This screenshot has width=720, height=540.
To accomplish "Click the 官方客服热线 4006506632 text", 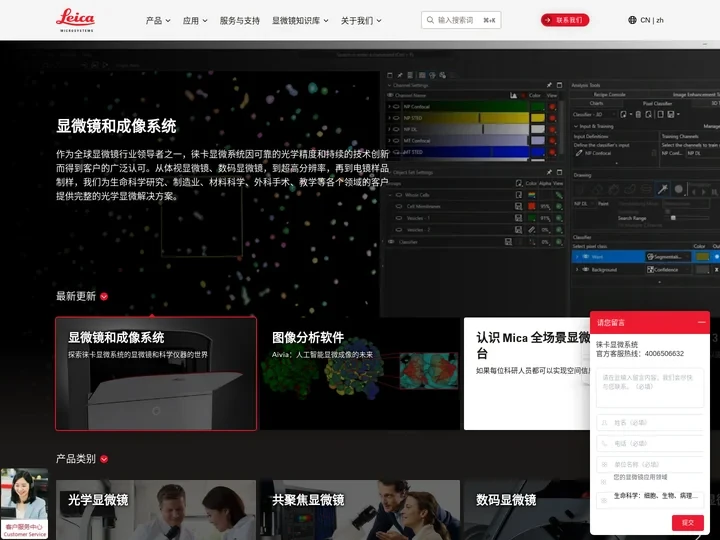I will [640, 354].
